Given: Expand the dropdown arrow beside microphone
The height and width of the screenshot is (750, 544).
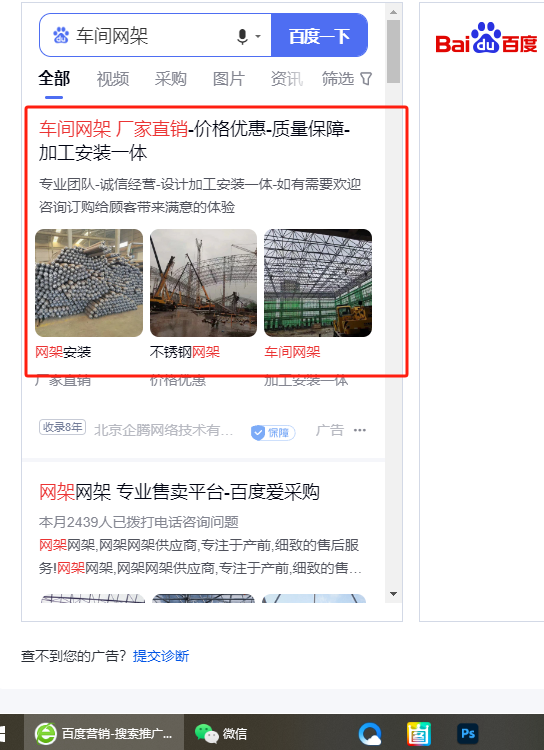Looking at the screenshot, I should tap(258, 36).
